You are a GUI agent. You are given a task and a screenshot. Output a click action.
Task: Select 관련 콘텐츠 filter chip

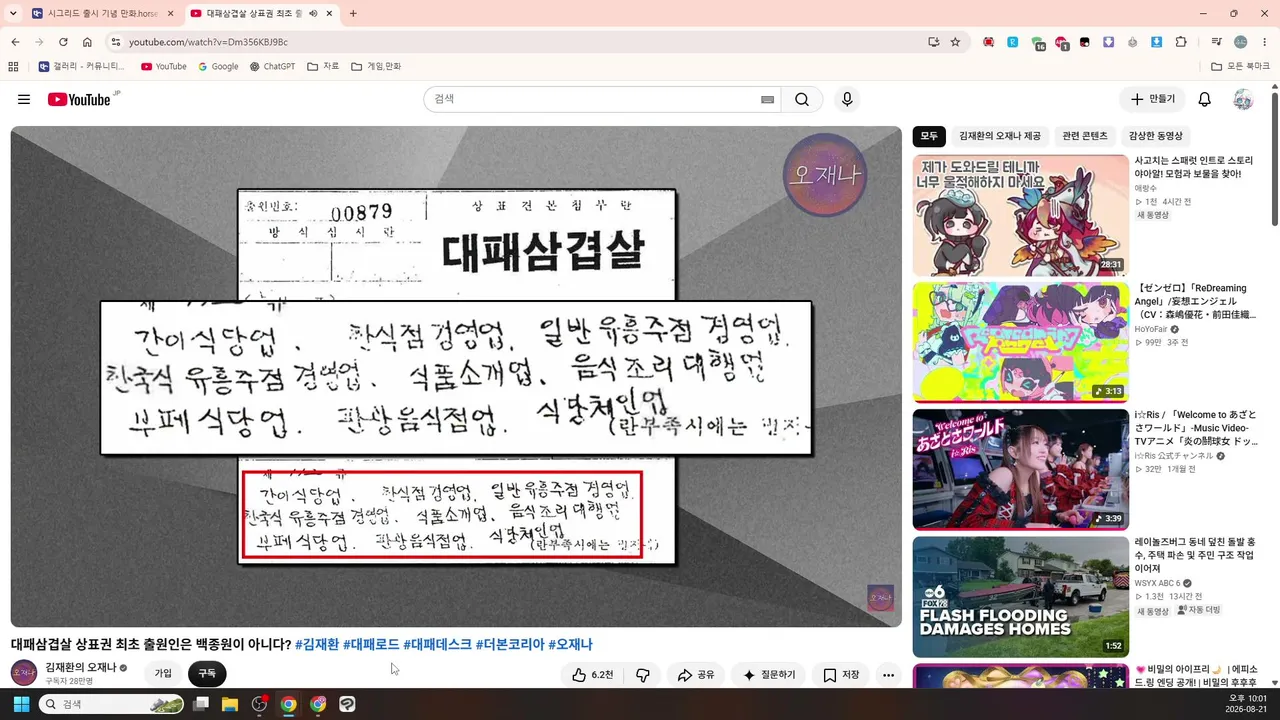[x=1085, y=136]
